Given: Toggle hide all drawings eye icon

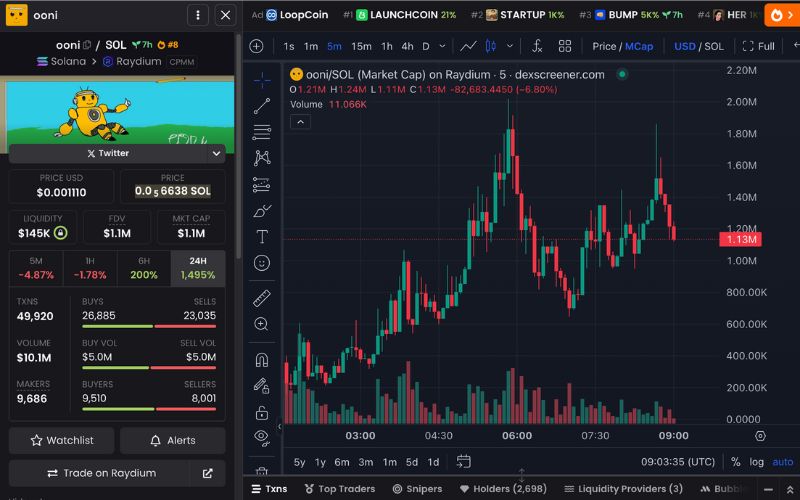Looking at the screenshot, I should tap(262, 437).
